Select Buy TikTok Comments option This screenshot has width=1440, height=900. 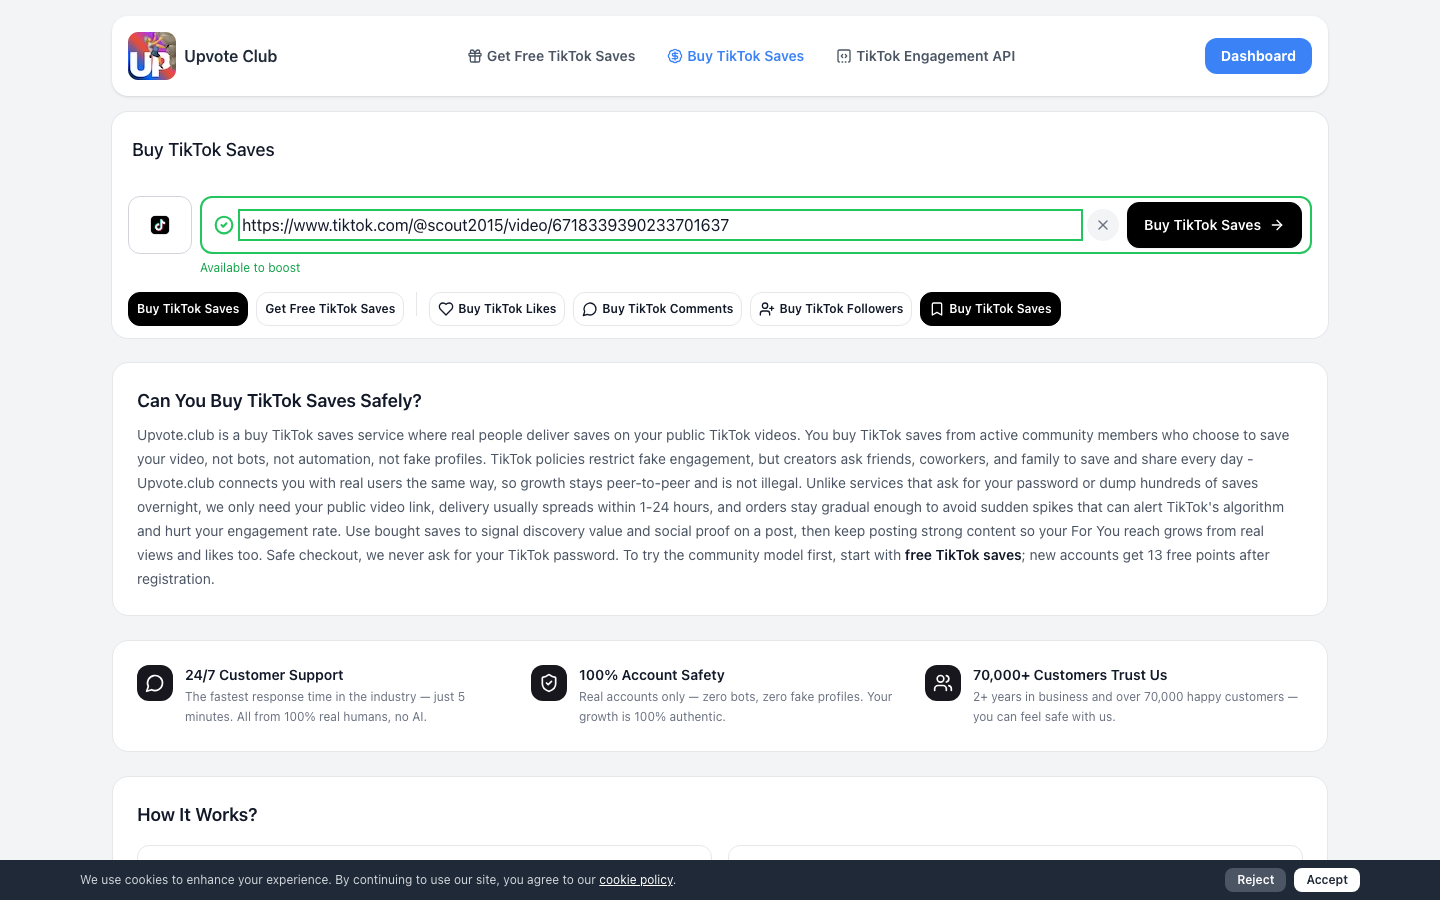pyautogui.click(x=658, y=309)
